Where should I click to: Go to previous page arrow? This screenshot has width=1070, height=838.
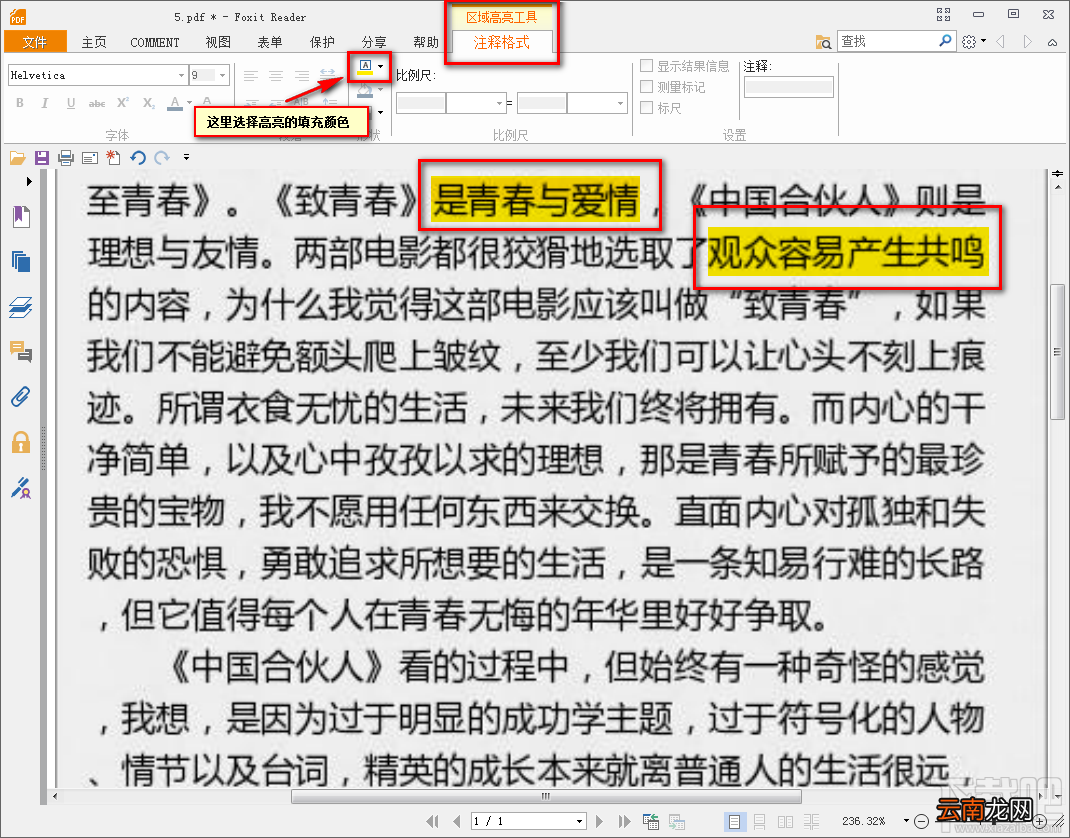[457, 821]
